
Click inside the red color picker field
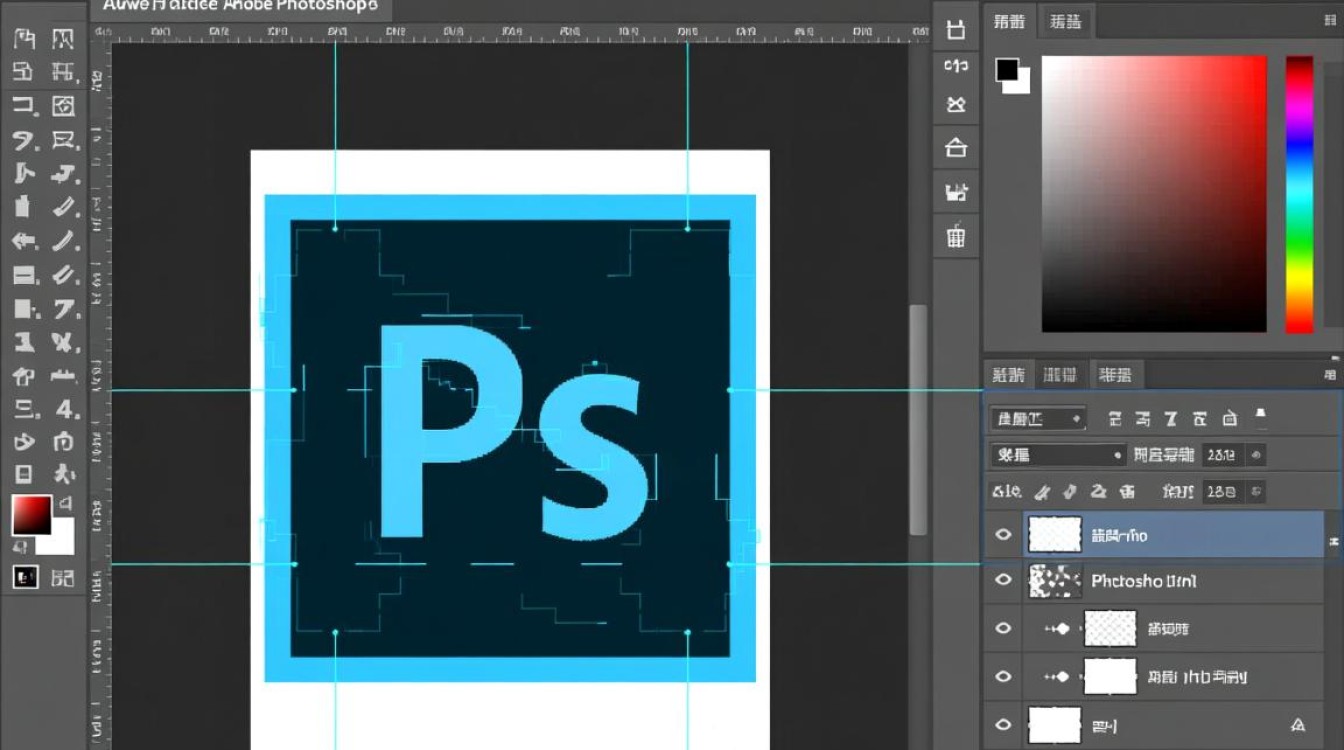tap(1154, 194)
